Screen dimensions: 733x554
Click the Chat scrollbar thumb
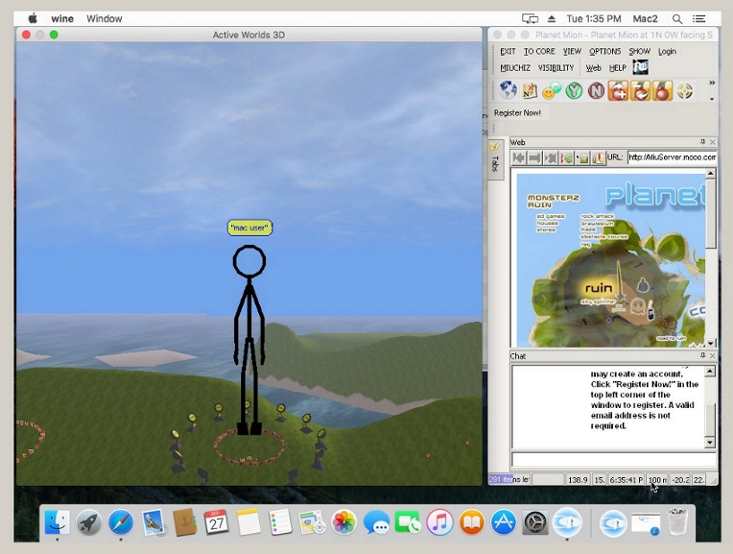710,419
